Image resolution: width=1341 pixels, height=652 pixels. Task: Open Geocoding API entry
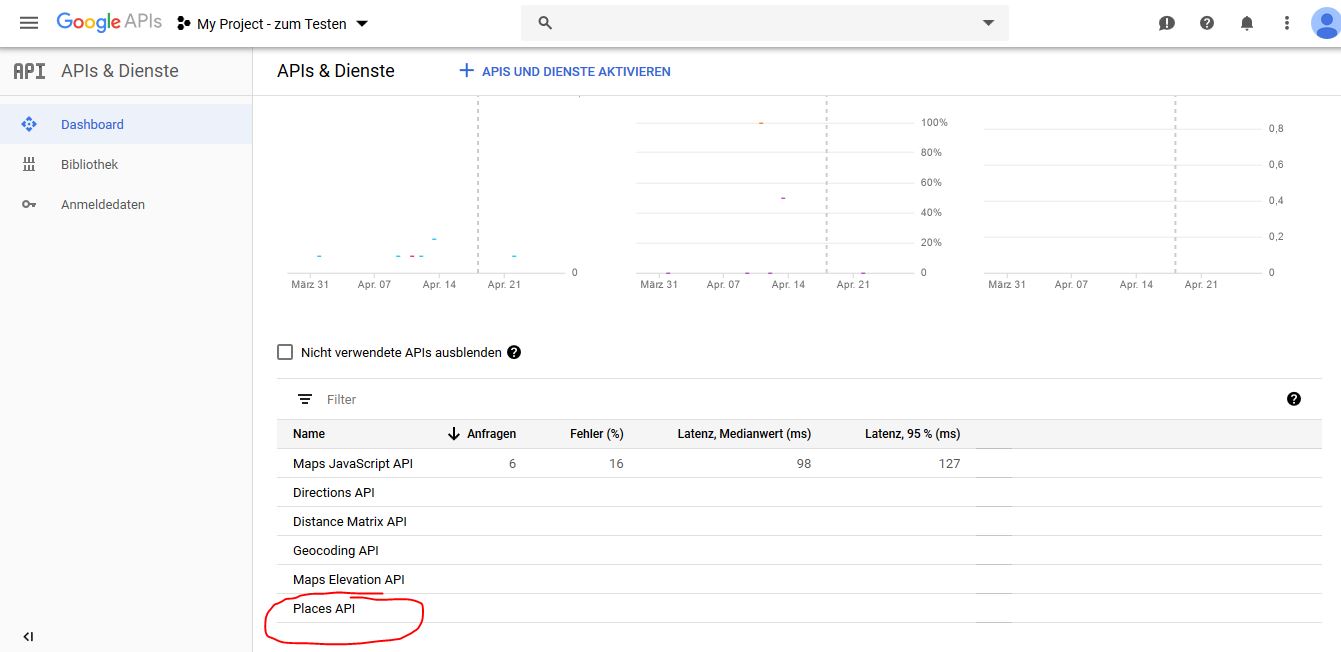click(x=336, y=550)
